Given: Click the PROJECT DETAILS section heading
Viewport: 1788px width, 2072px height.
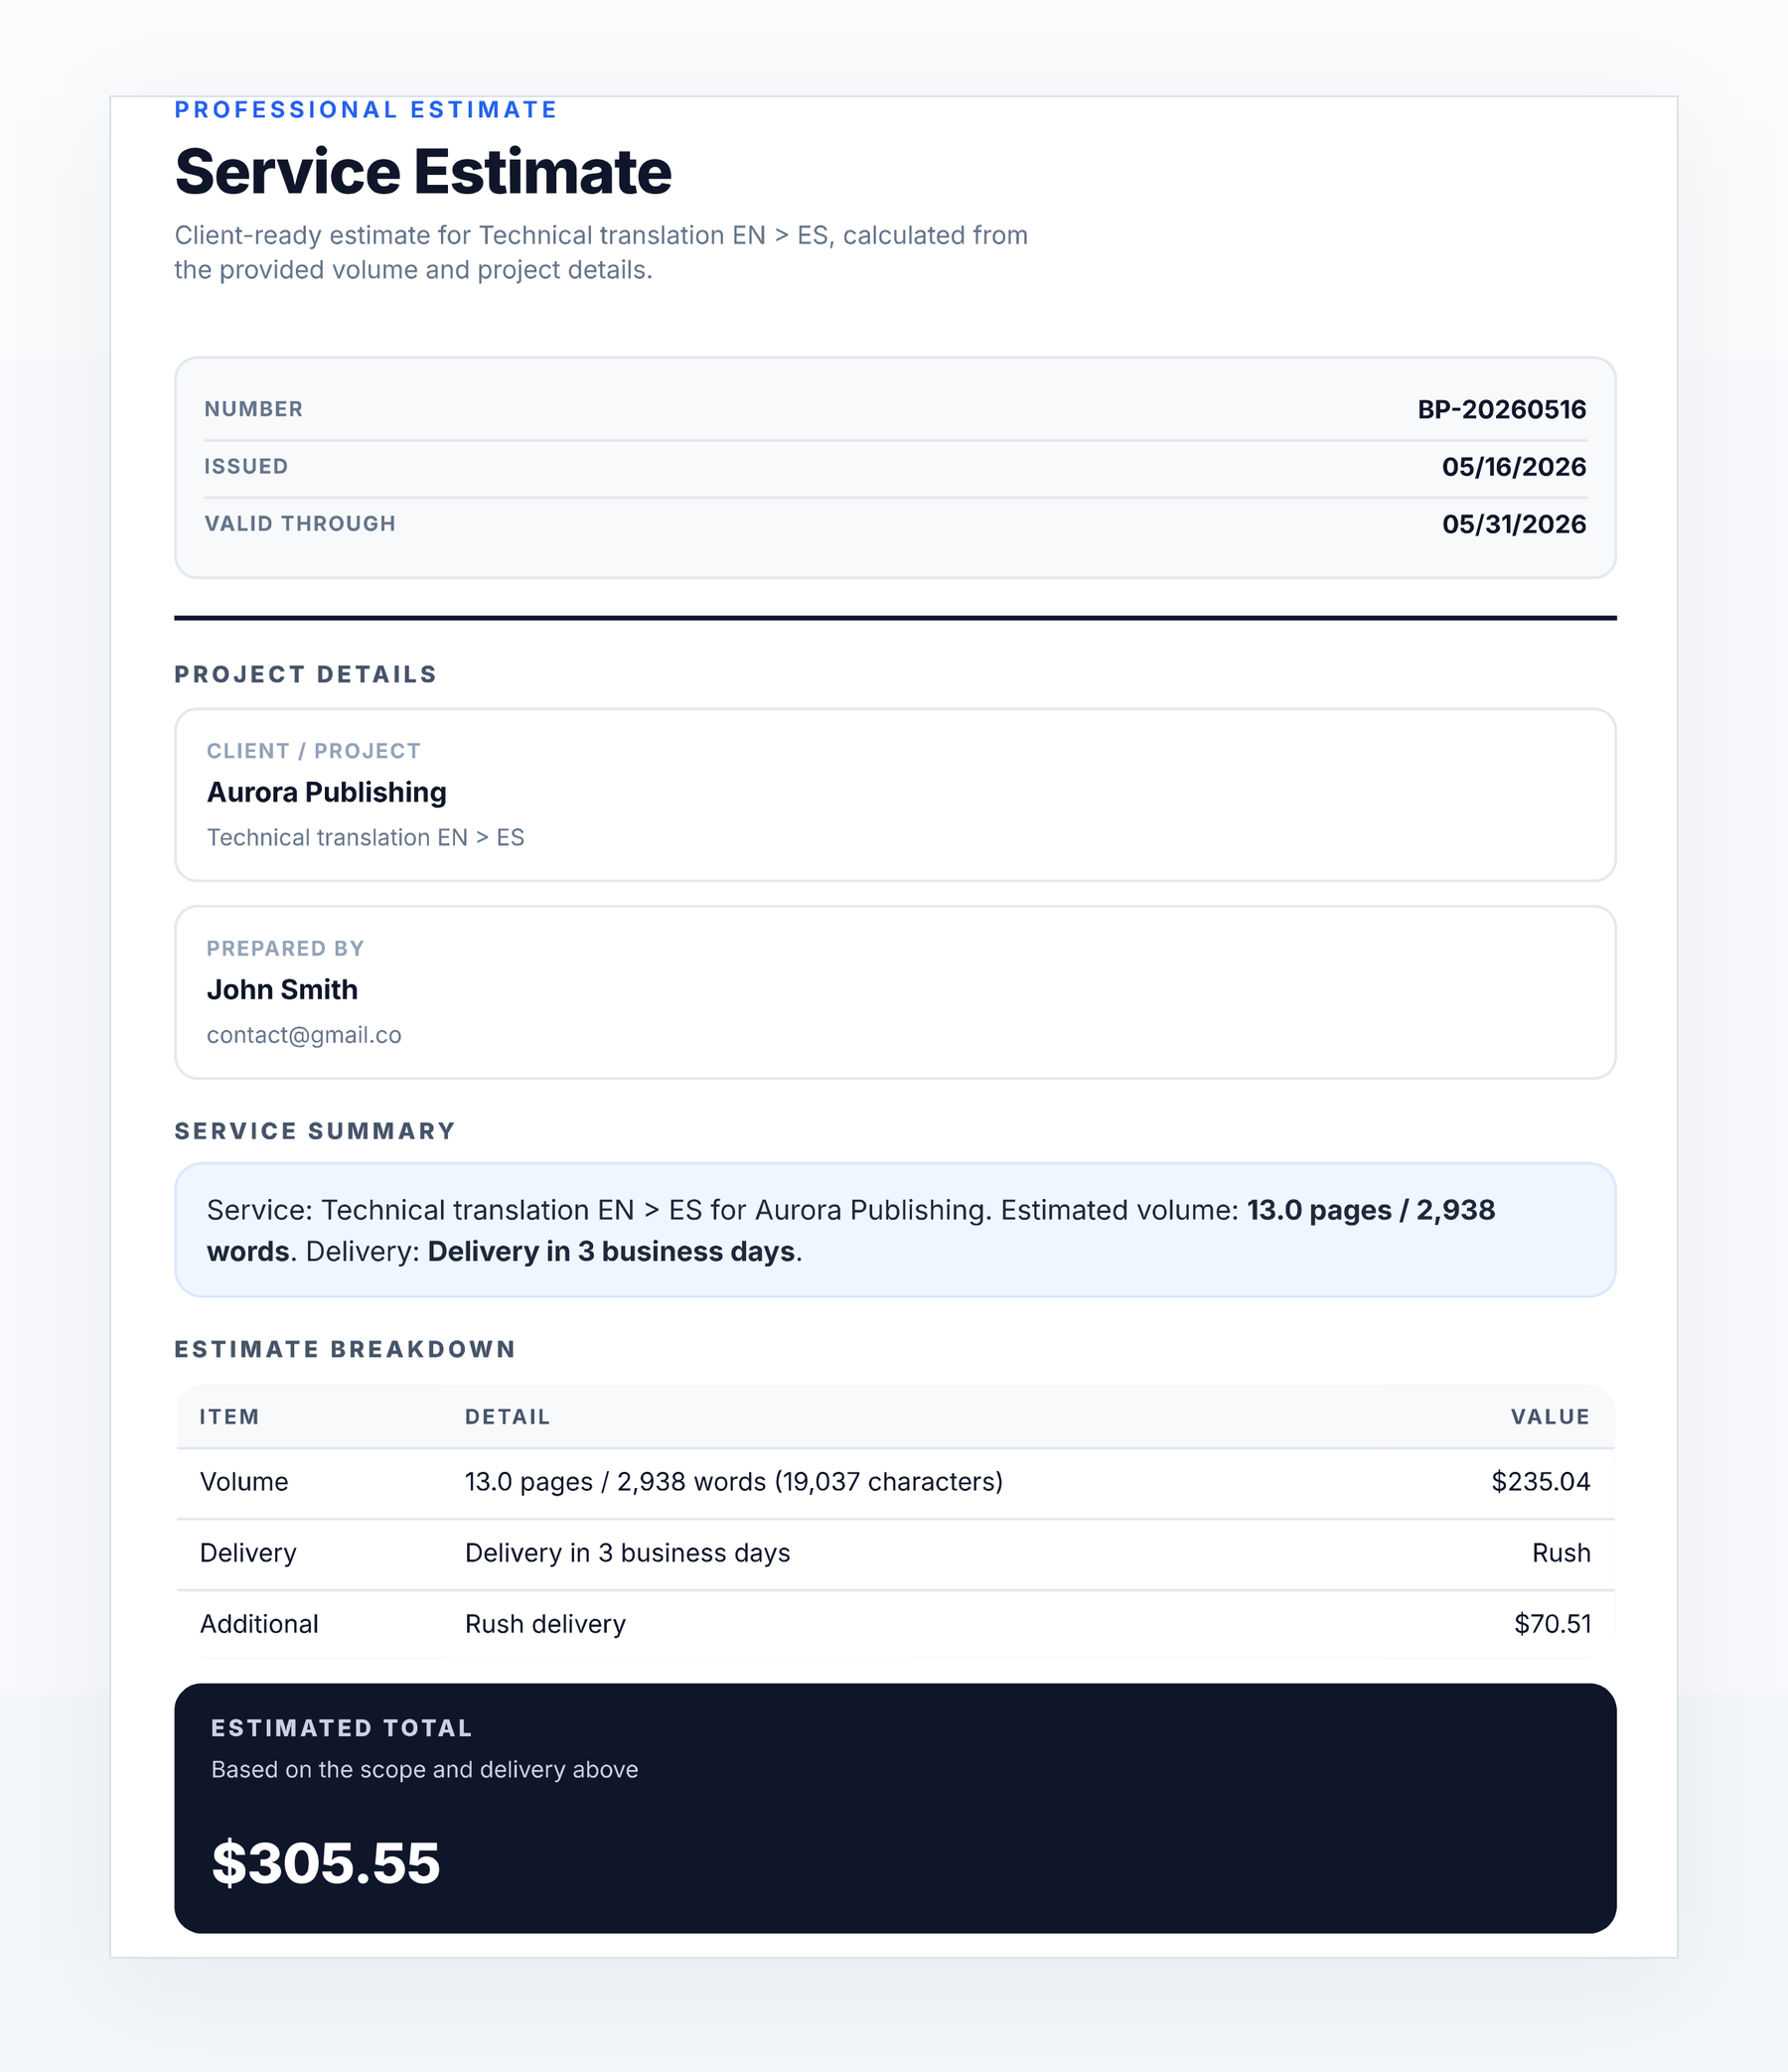Looking at the screenshot, I should pyautogui.click(x=306, y=675).
